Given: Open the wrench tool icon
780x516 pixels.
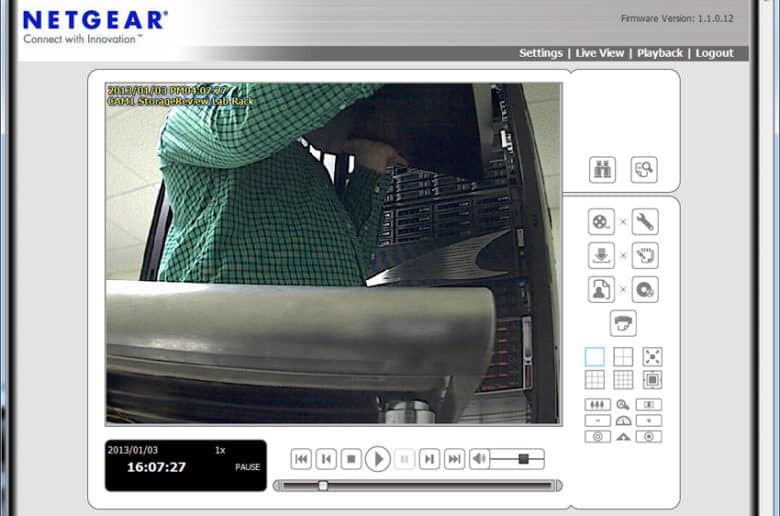Looking at the screenshot, I should click(x=645, y=221).
